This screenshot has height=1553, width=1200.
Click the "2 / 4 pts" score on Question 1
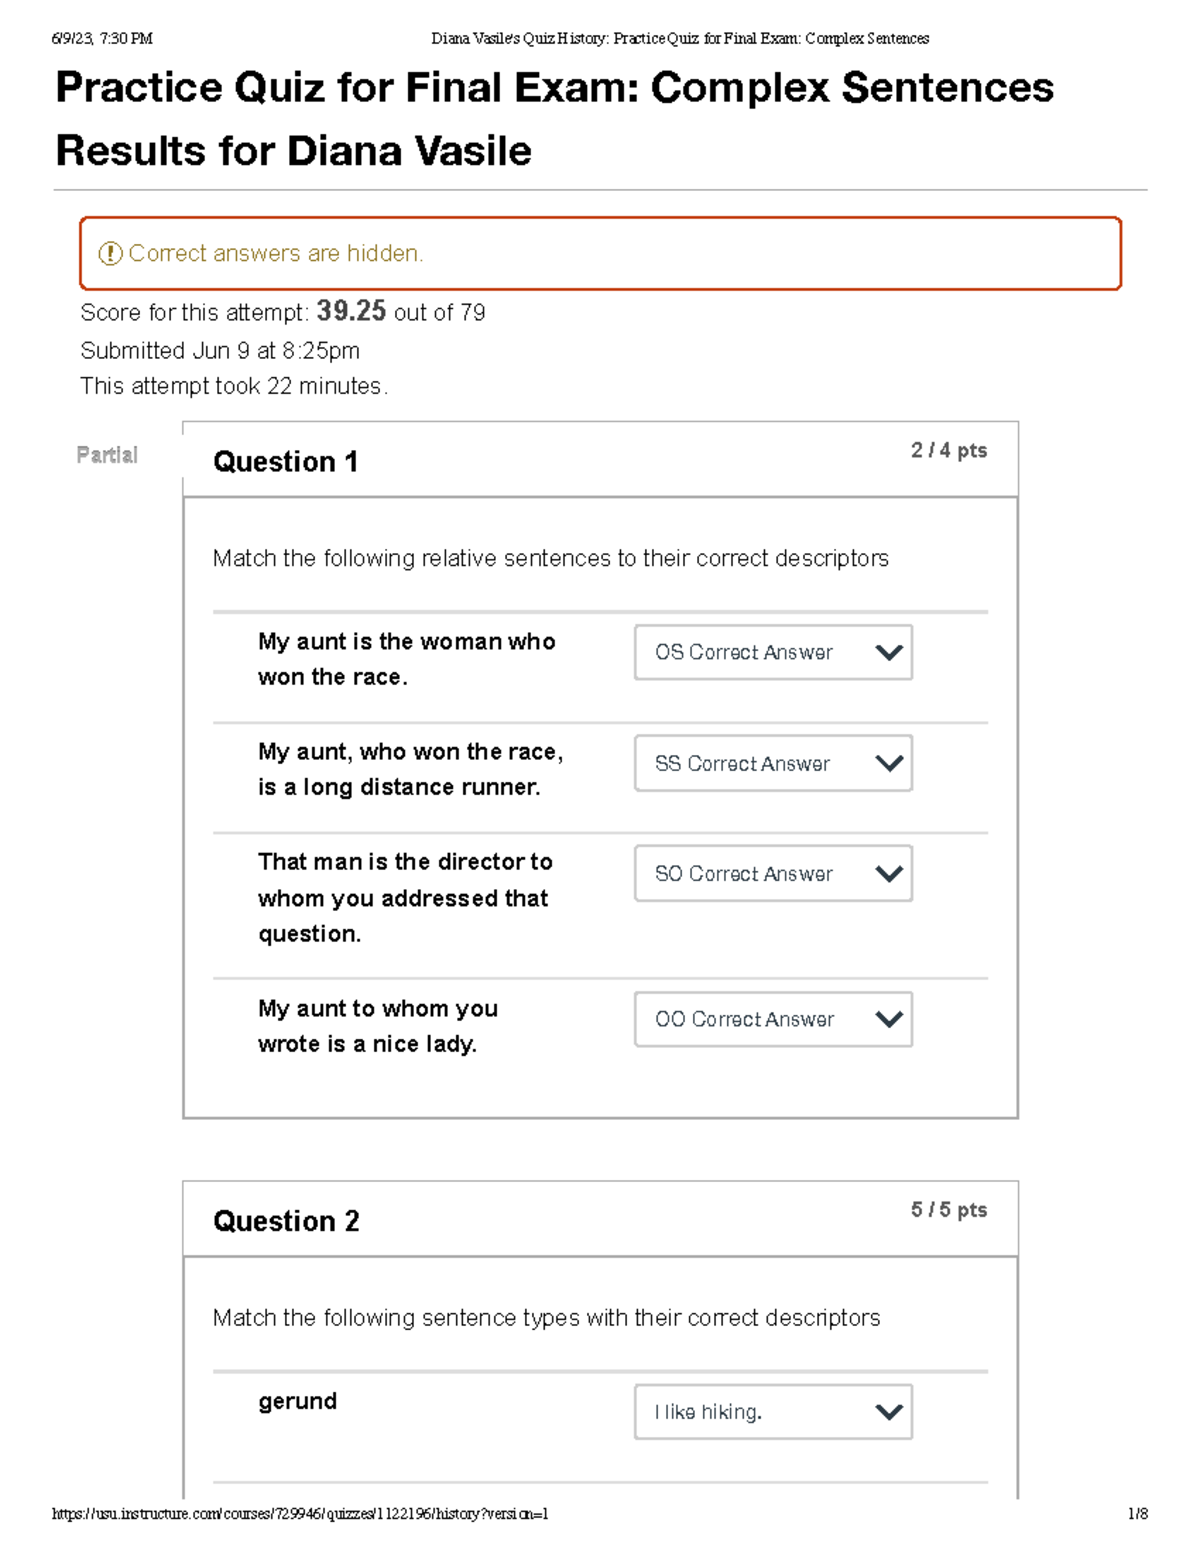(948, 451)
